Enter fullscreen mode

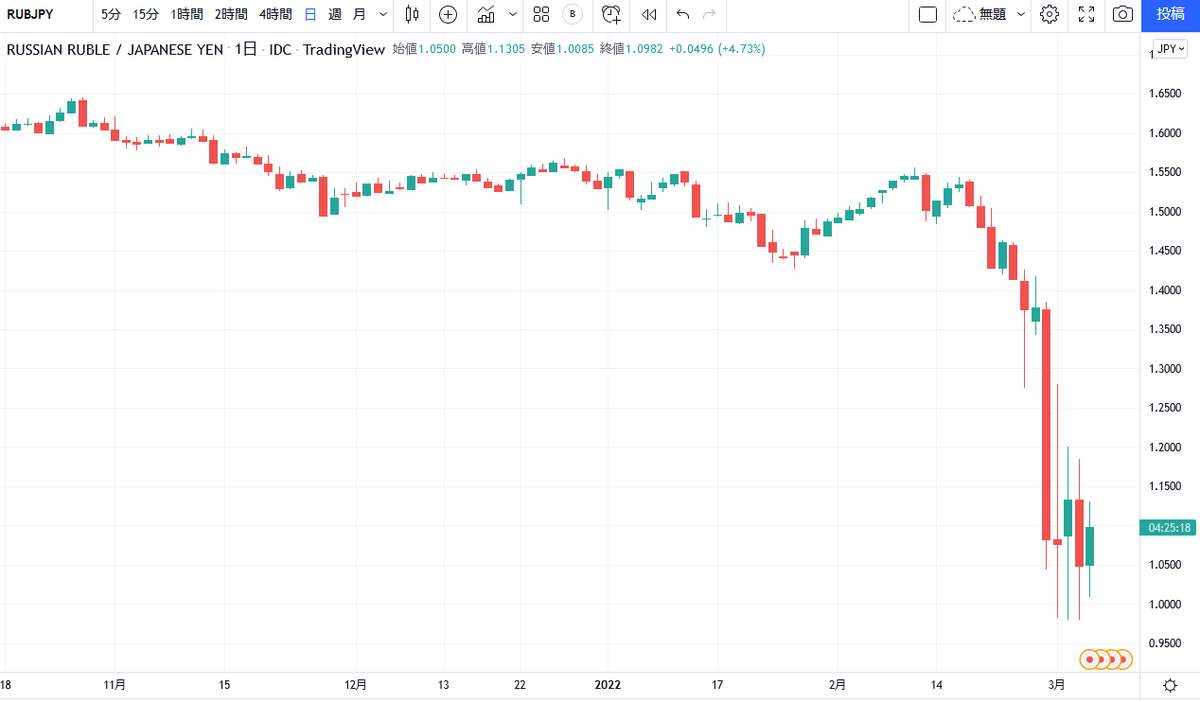tap(1087, 14)
